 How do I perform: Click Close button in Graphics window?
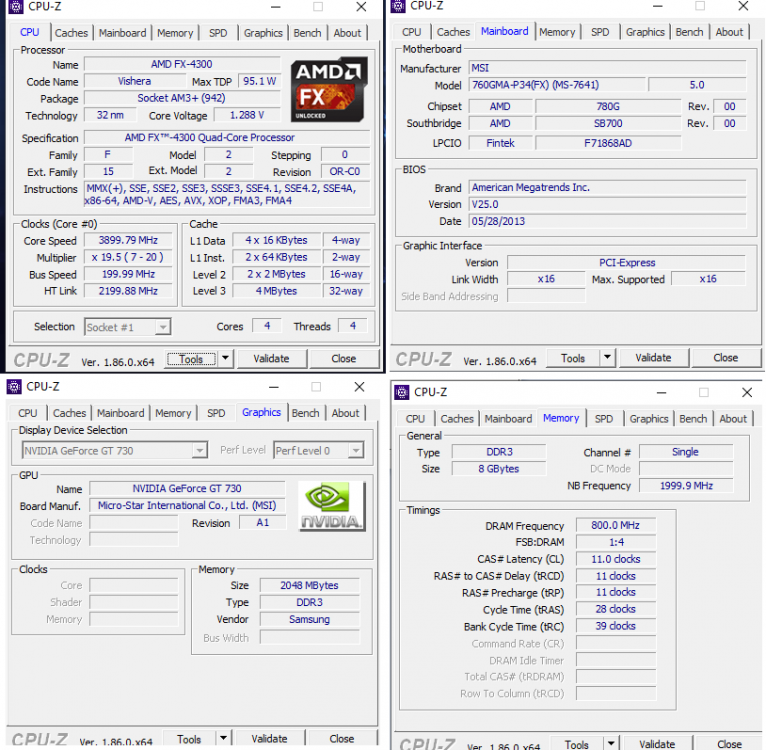click(x=341, y=738)
